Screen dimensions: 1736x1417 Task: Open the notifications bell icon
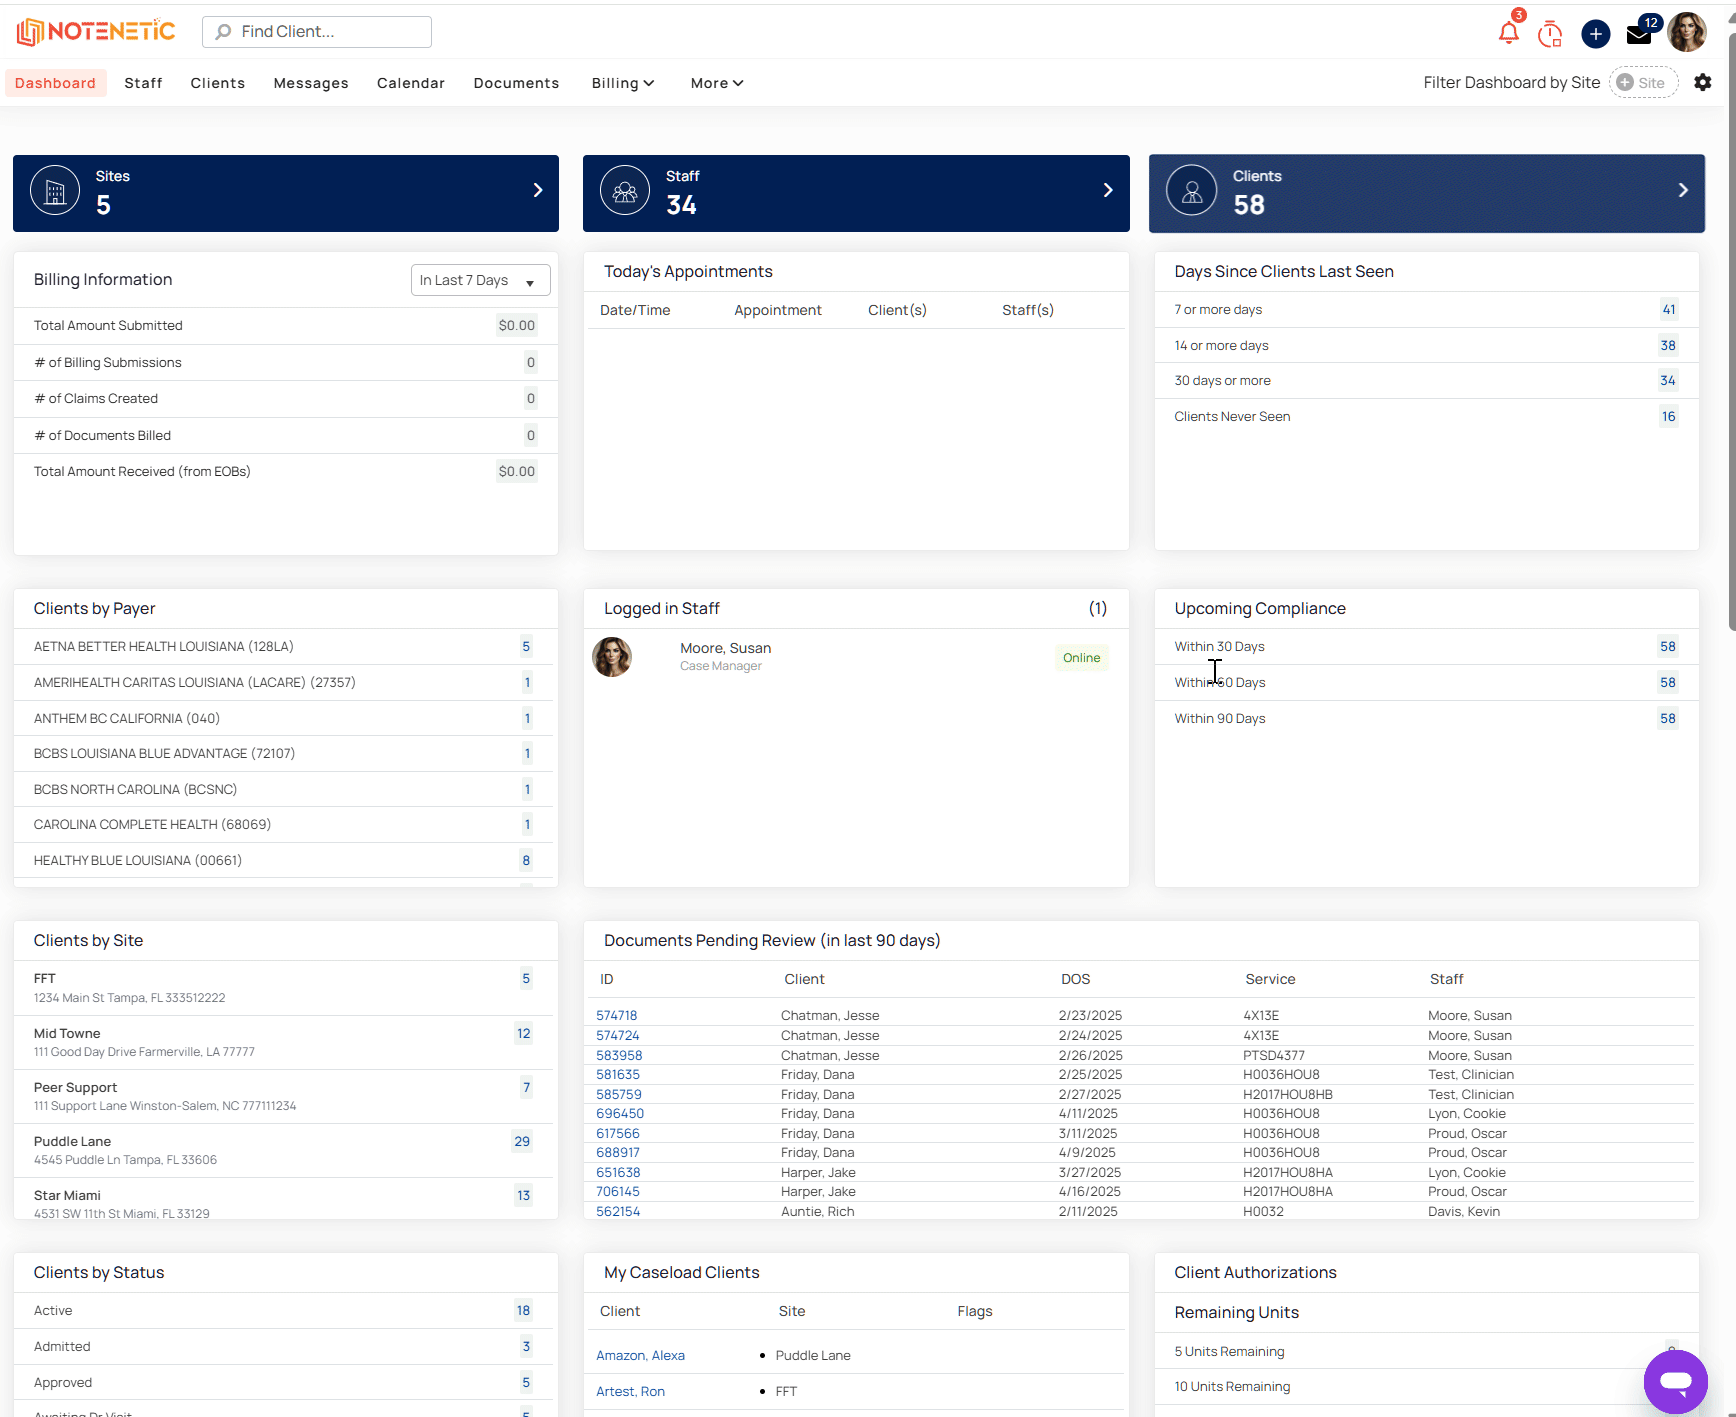pos(1508,33)
